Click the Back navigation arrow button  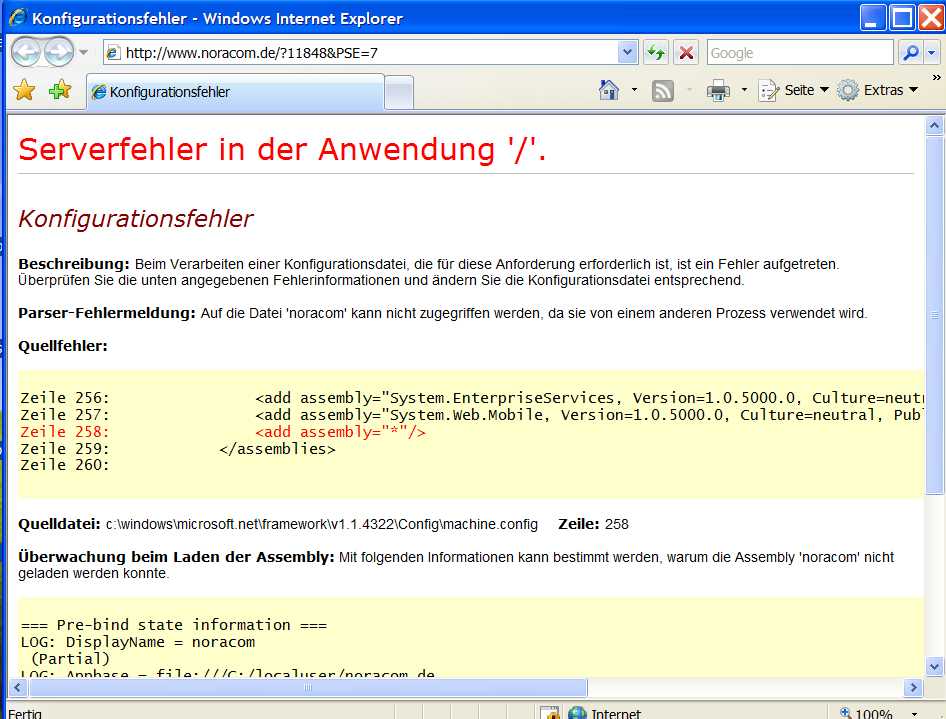point(27,52)
